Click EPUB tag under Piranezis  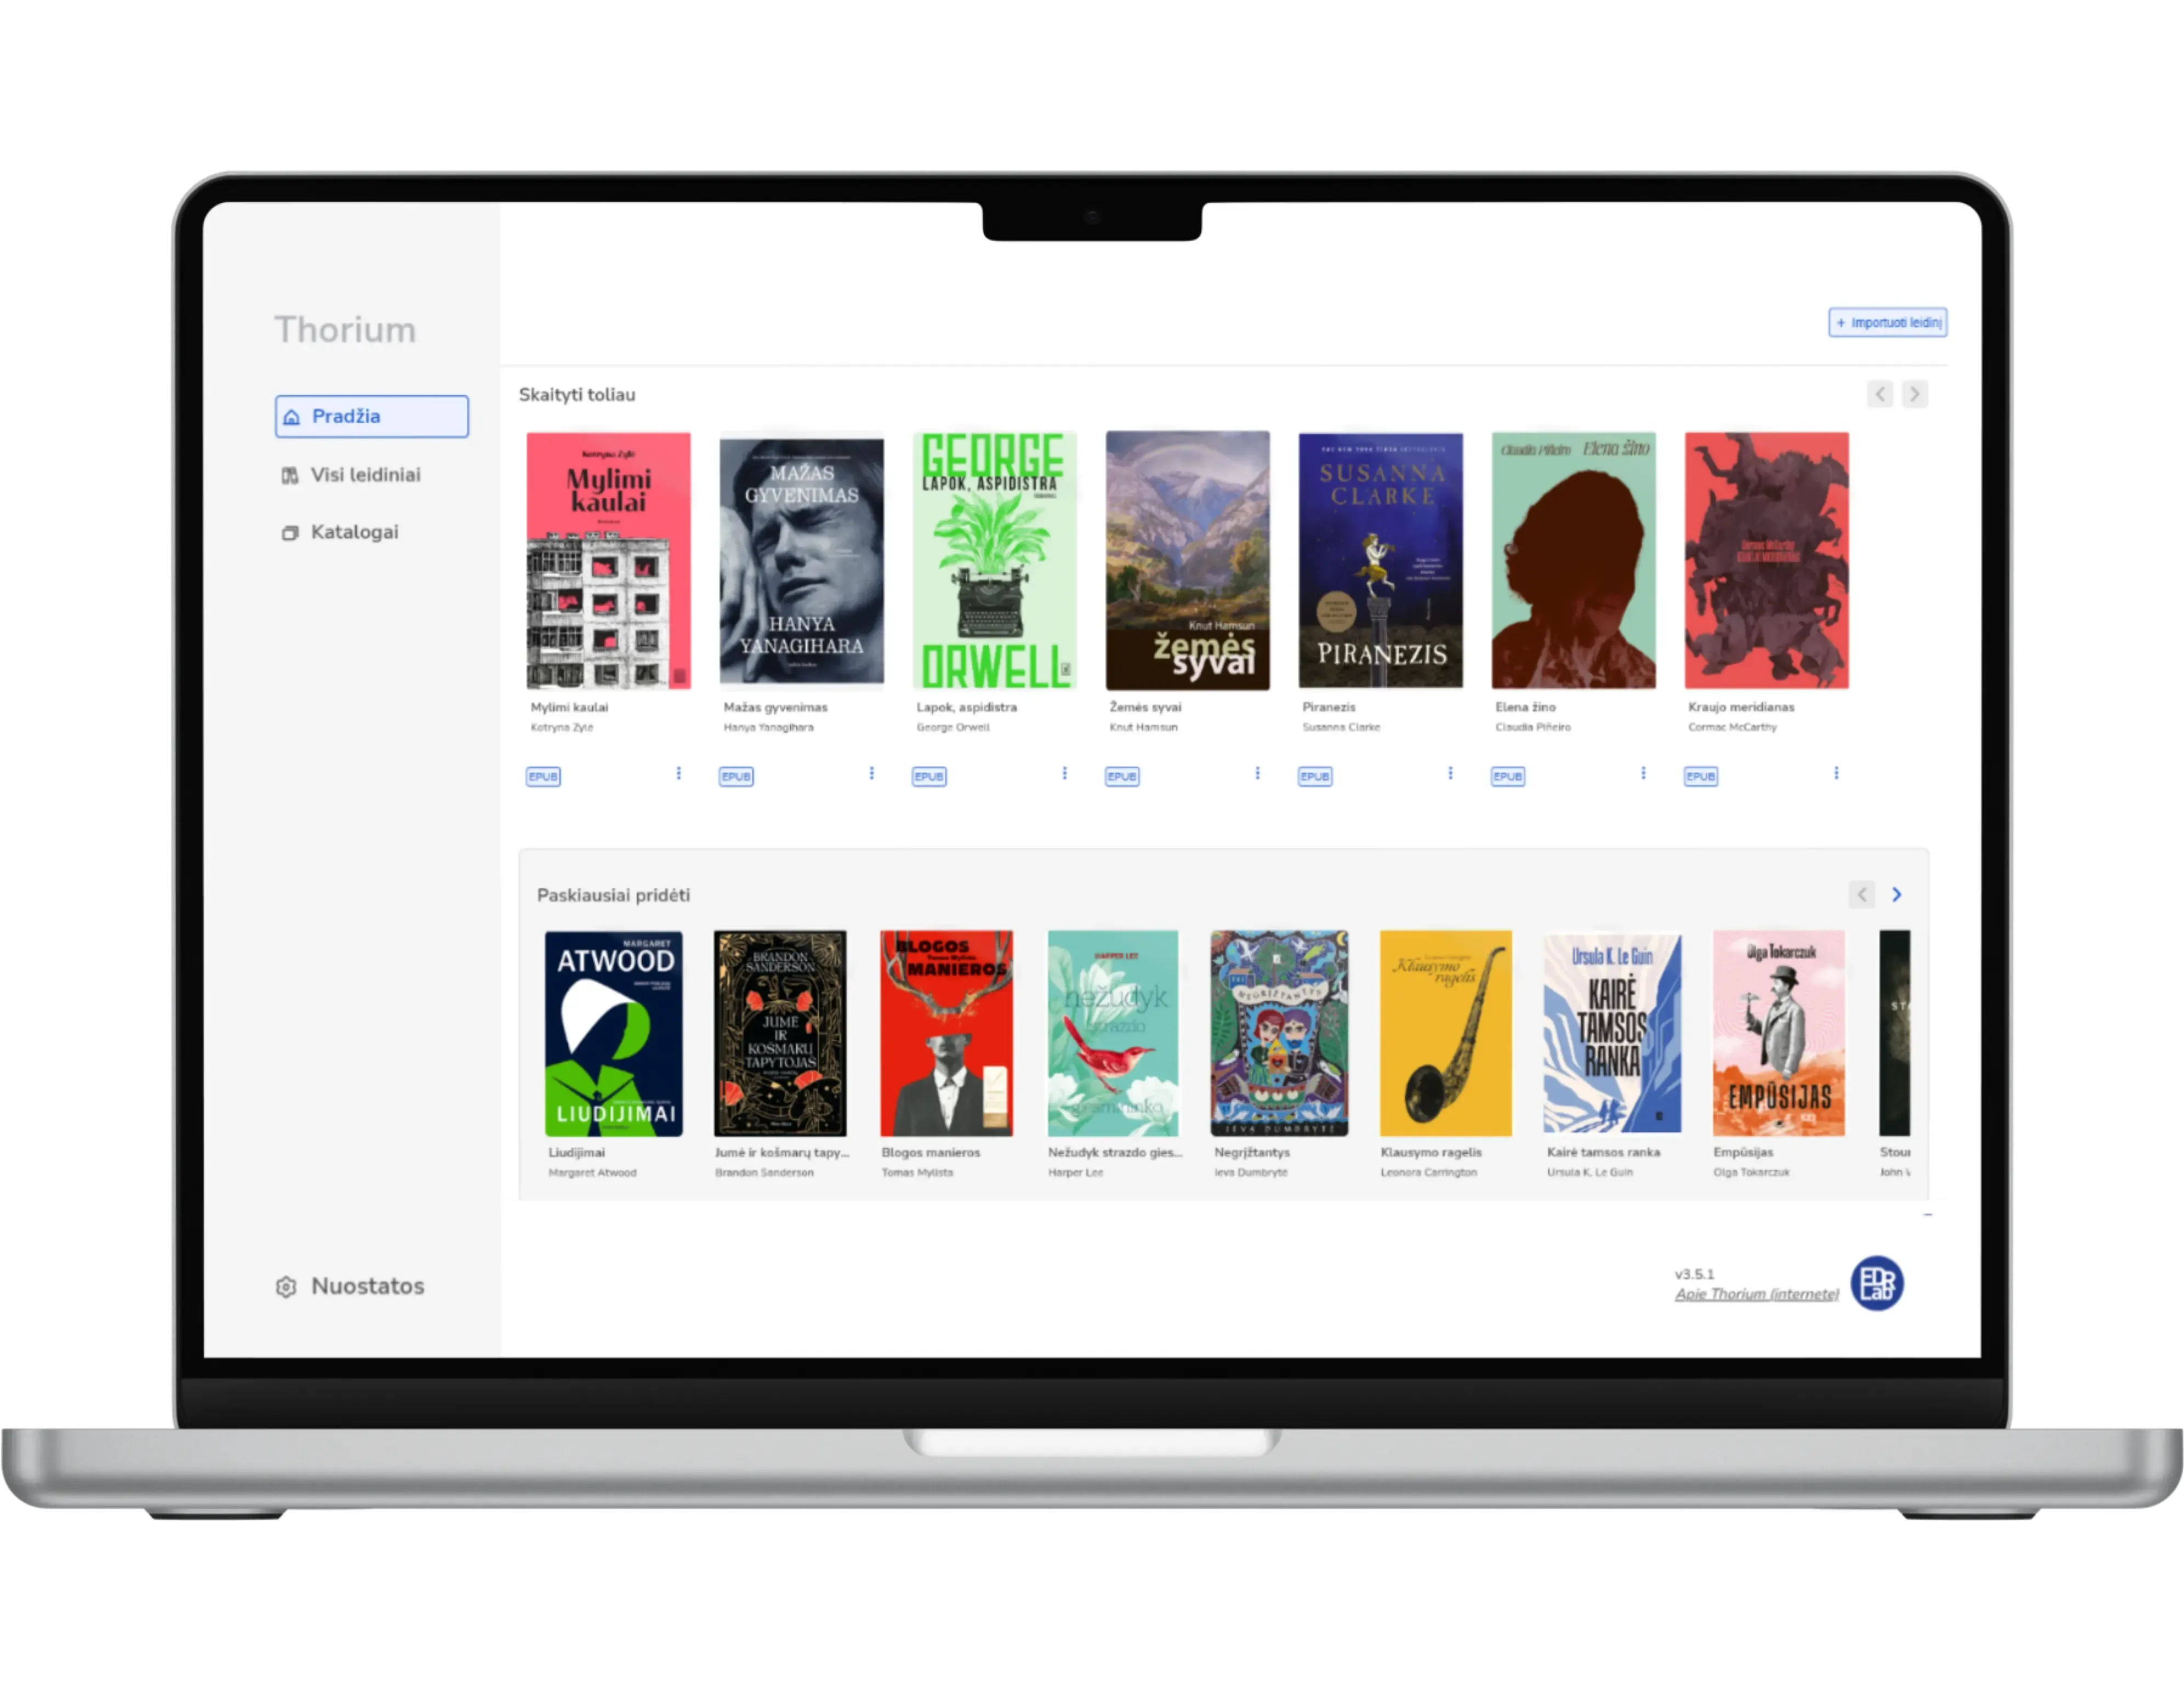click(x=1315, y=777)
